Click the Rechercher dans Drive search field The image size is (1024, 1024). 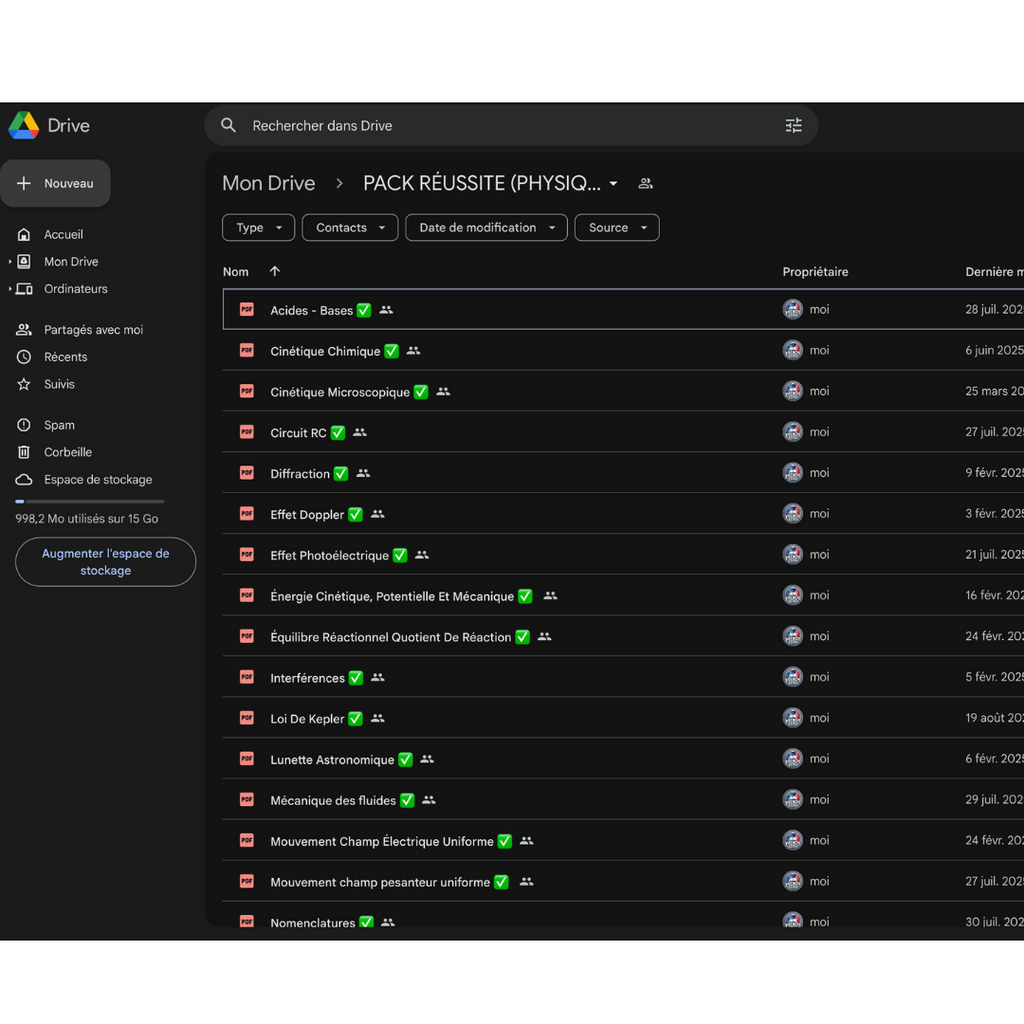pos(500,126)
